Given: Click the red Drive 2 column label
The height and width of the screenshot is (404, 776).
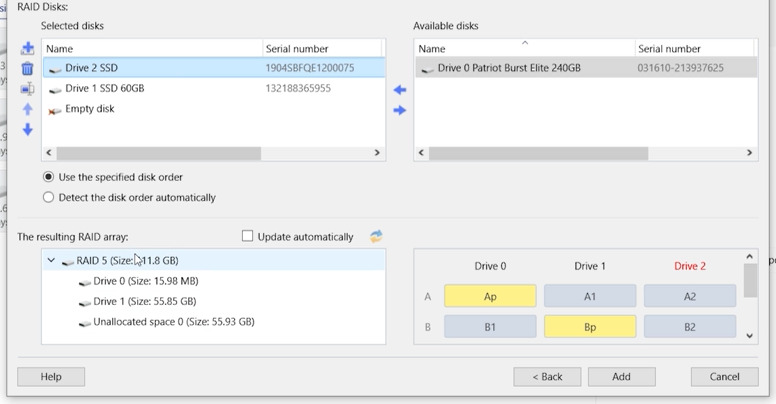Looking at the screenshot, I should (690, 266).
